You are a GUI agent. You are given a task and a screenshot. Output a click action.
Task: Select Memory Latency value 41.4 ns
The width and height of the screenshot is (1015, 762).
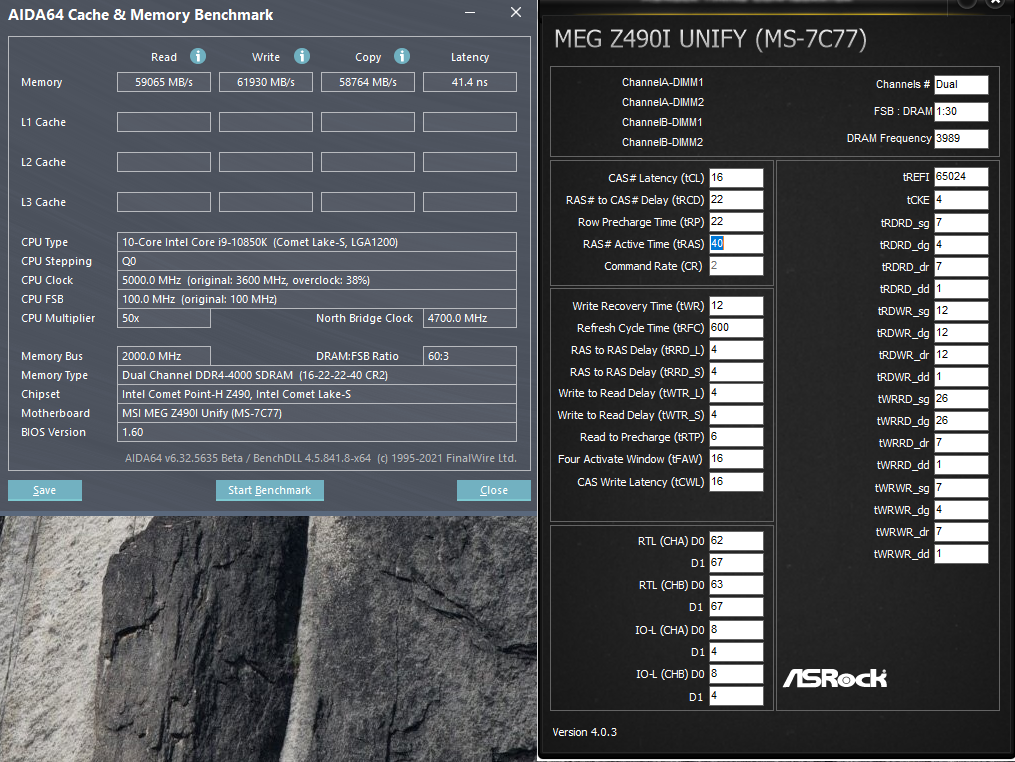470,82
